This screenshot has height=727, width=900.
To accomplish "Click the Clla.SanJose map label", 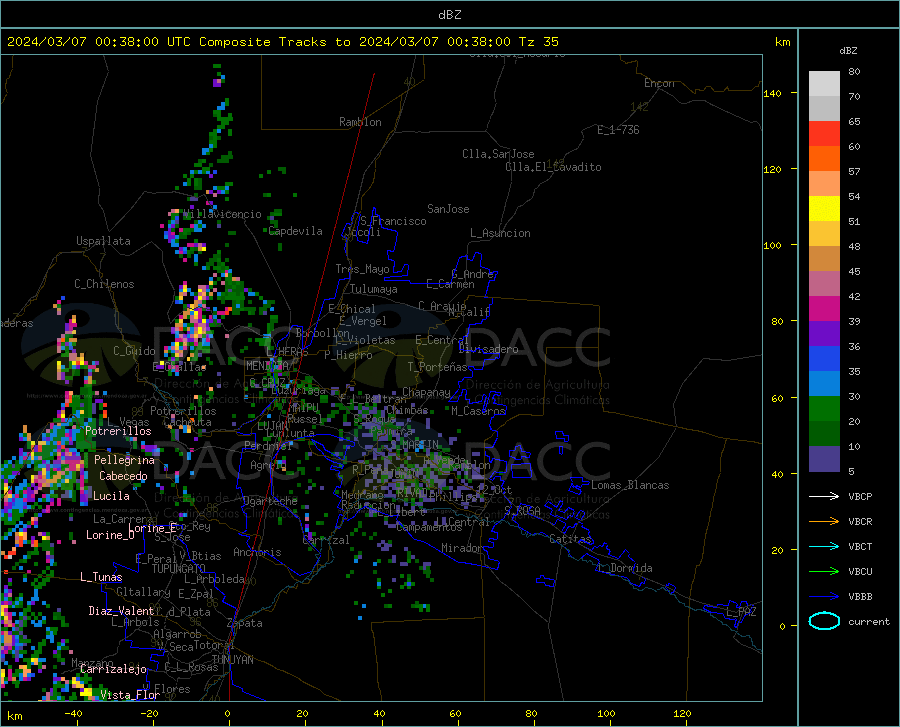I will (498, 154).
